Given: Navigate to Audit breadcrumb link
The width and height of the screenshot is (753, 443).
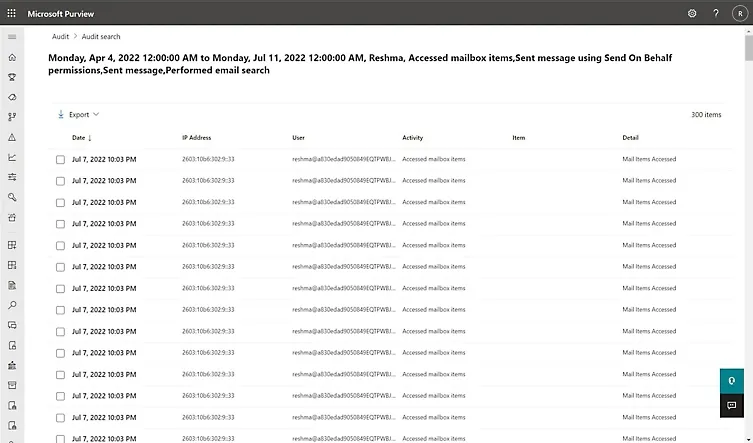Looking at the screenshot, I should [x=61, y=37].
